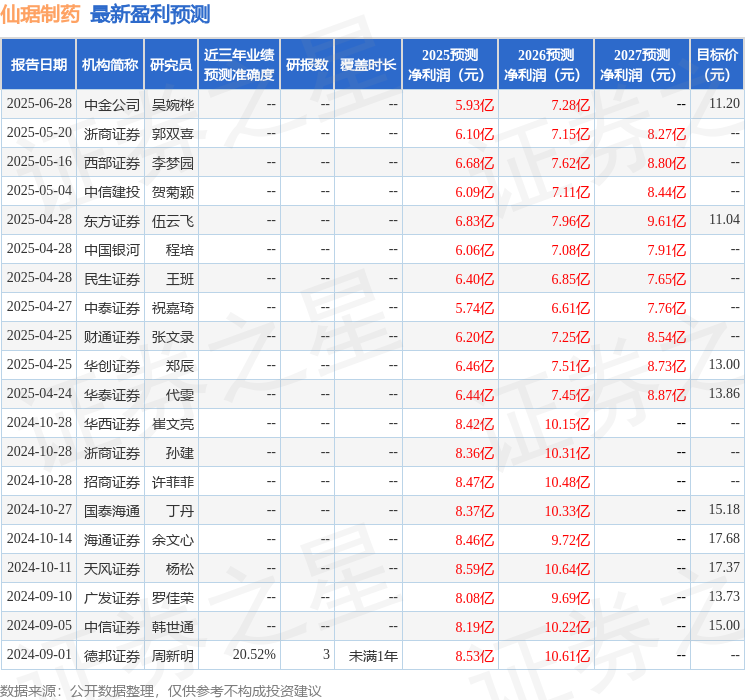Select date cell 2025-04-24

[39, 393]
